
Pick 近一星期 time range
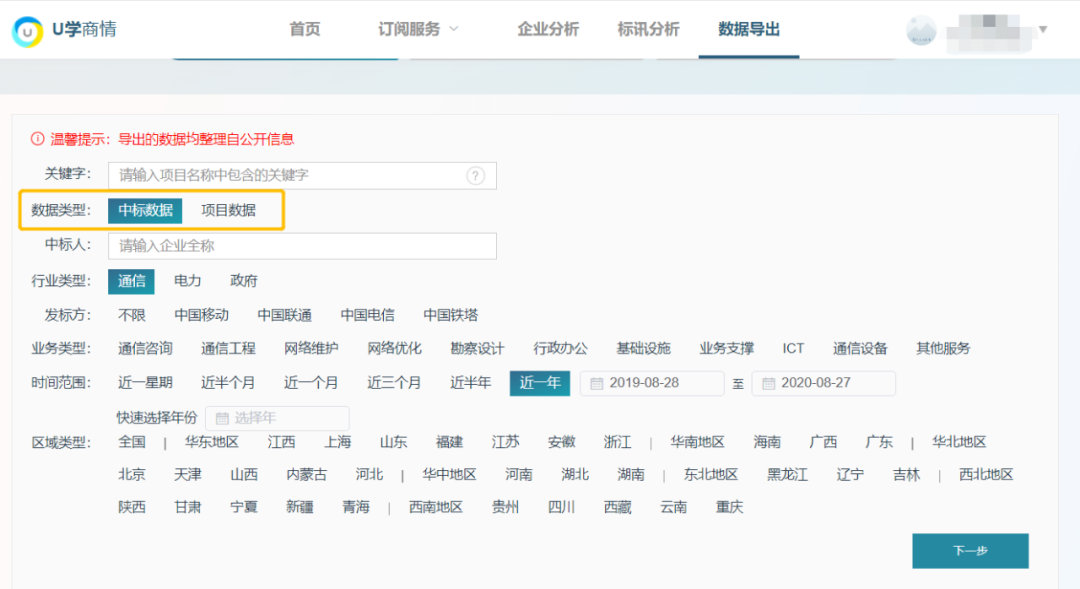click(145, 383)
